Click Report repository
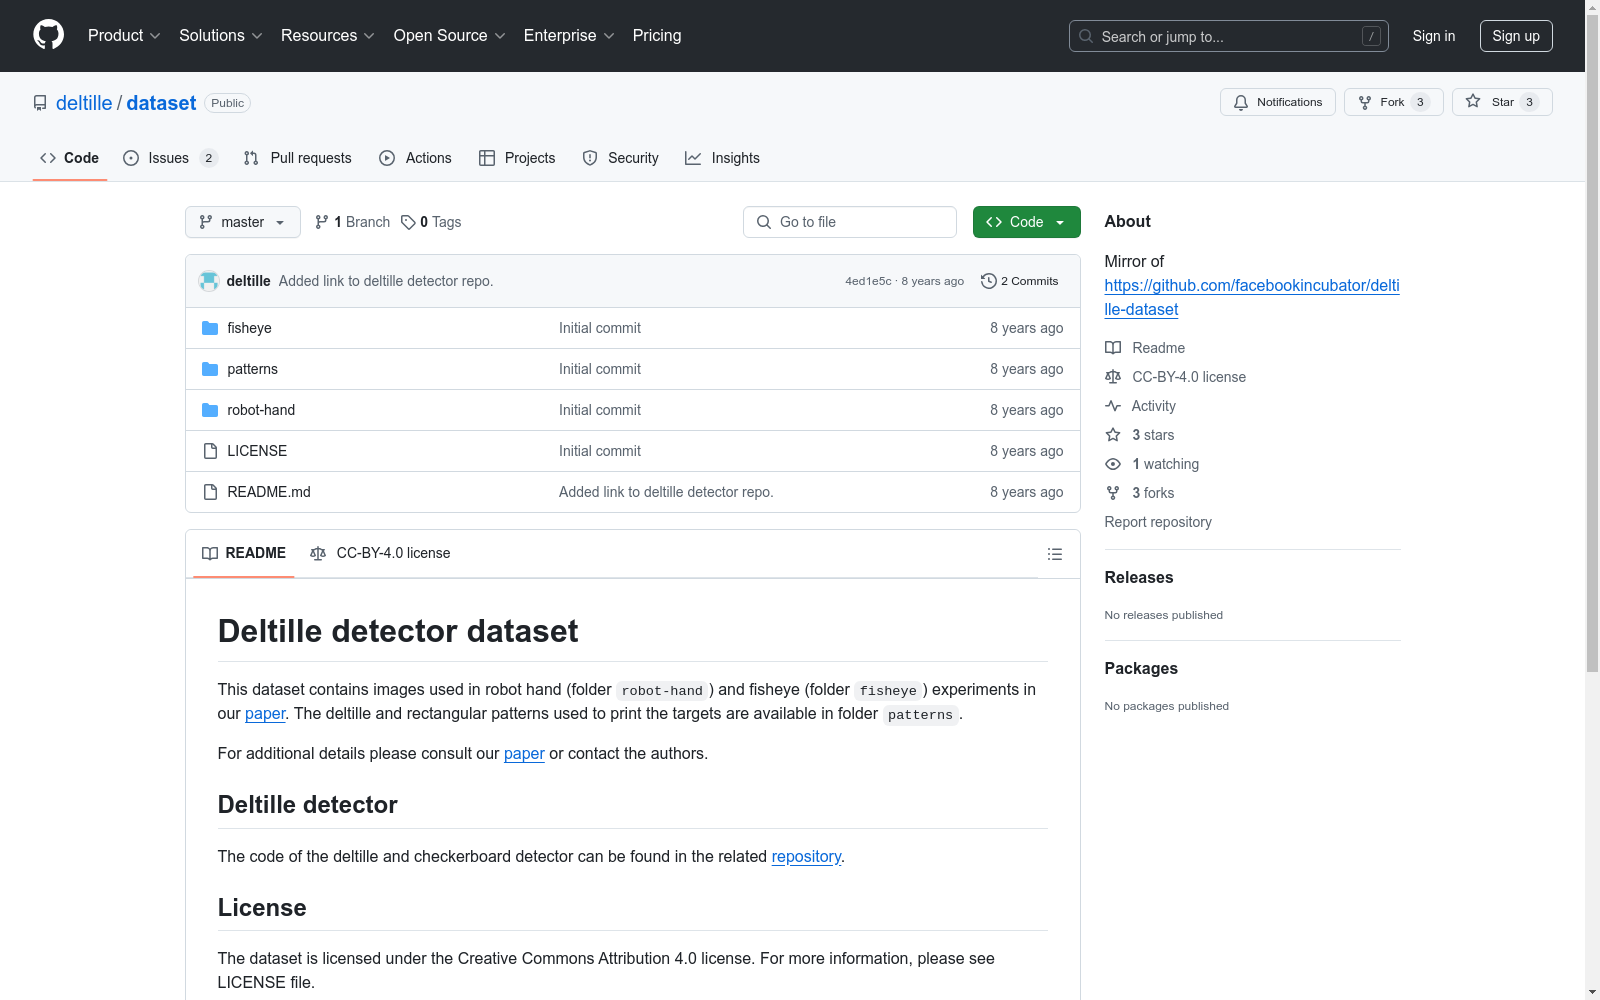The image size is (1600, 1000). coord(1158,522)
